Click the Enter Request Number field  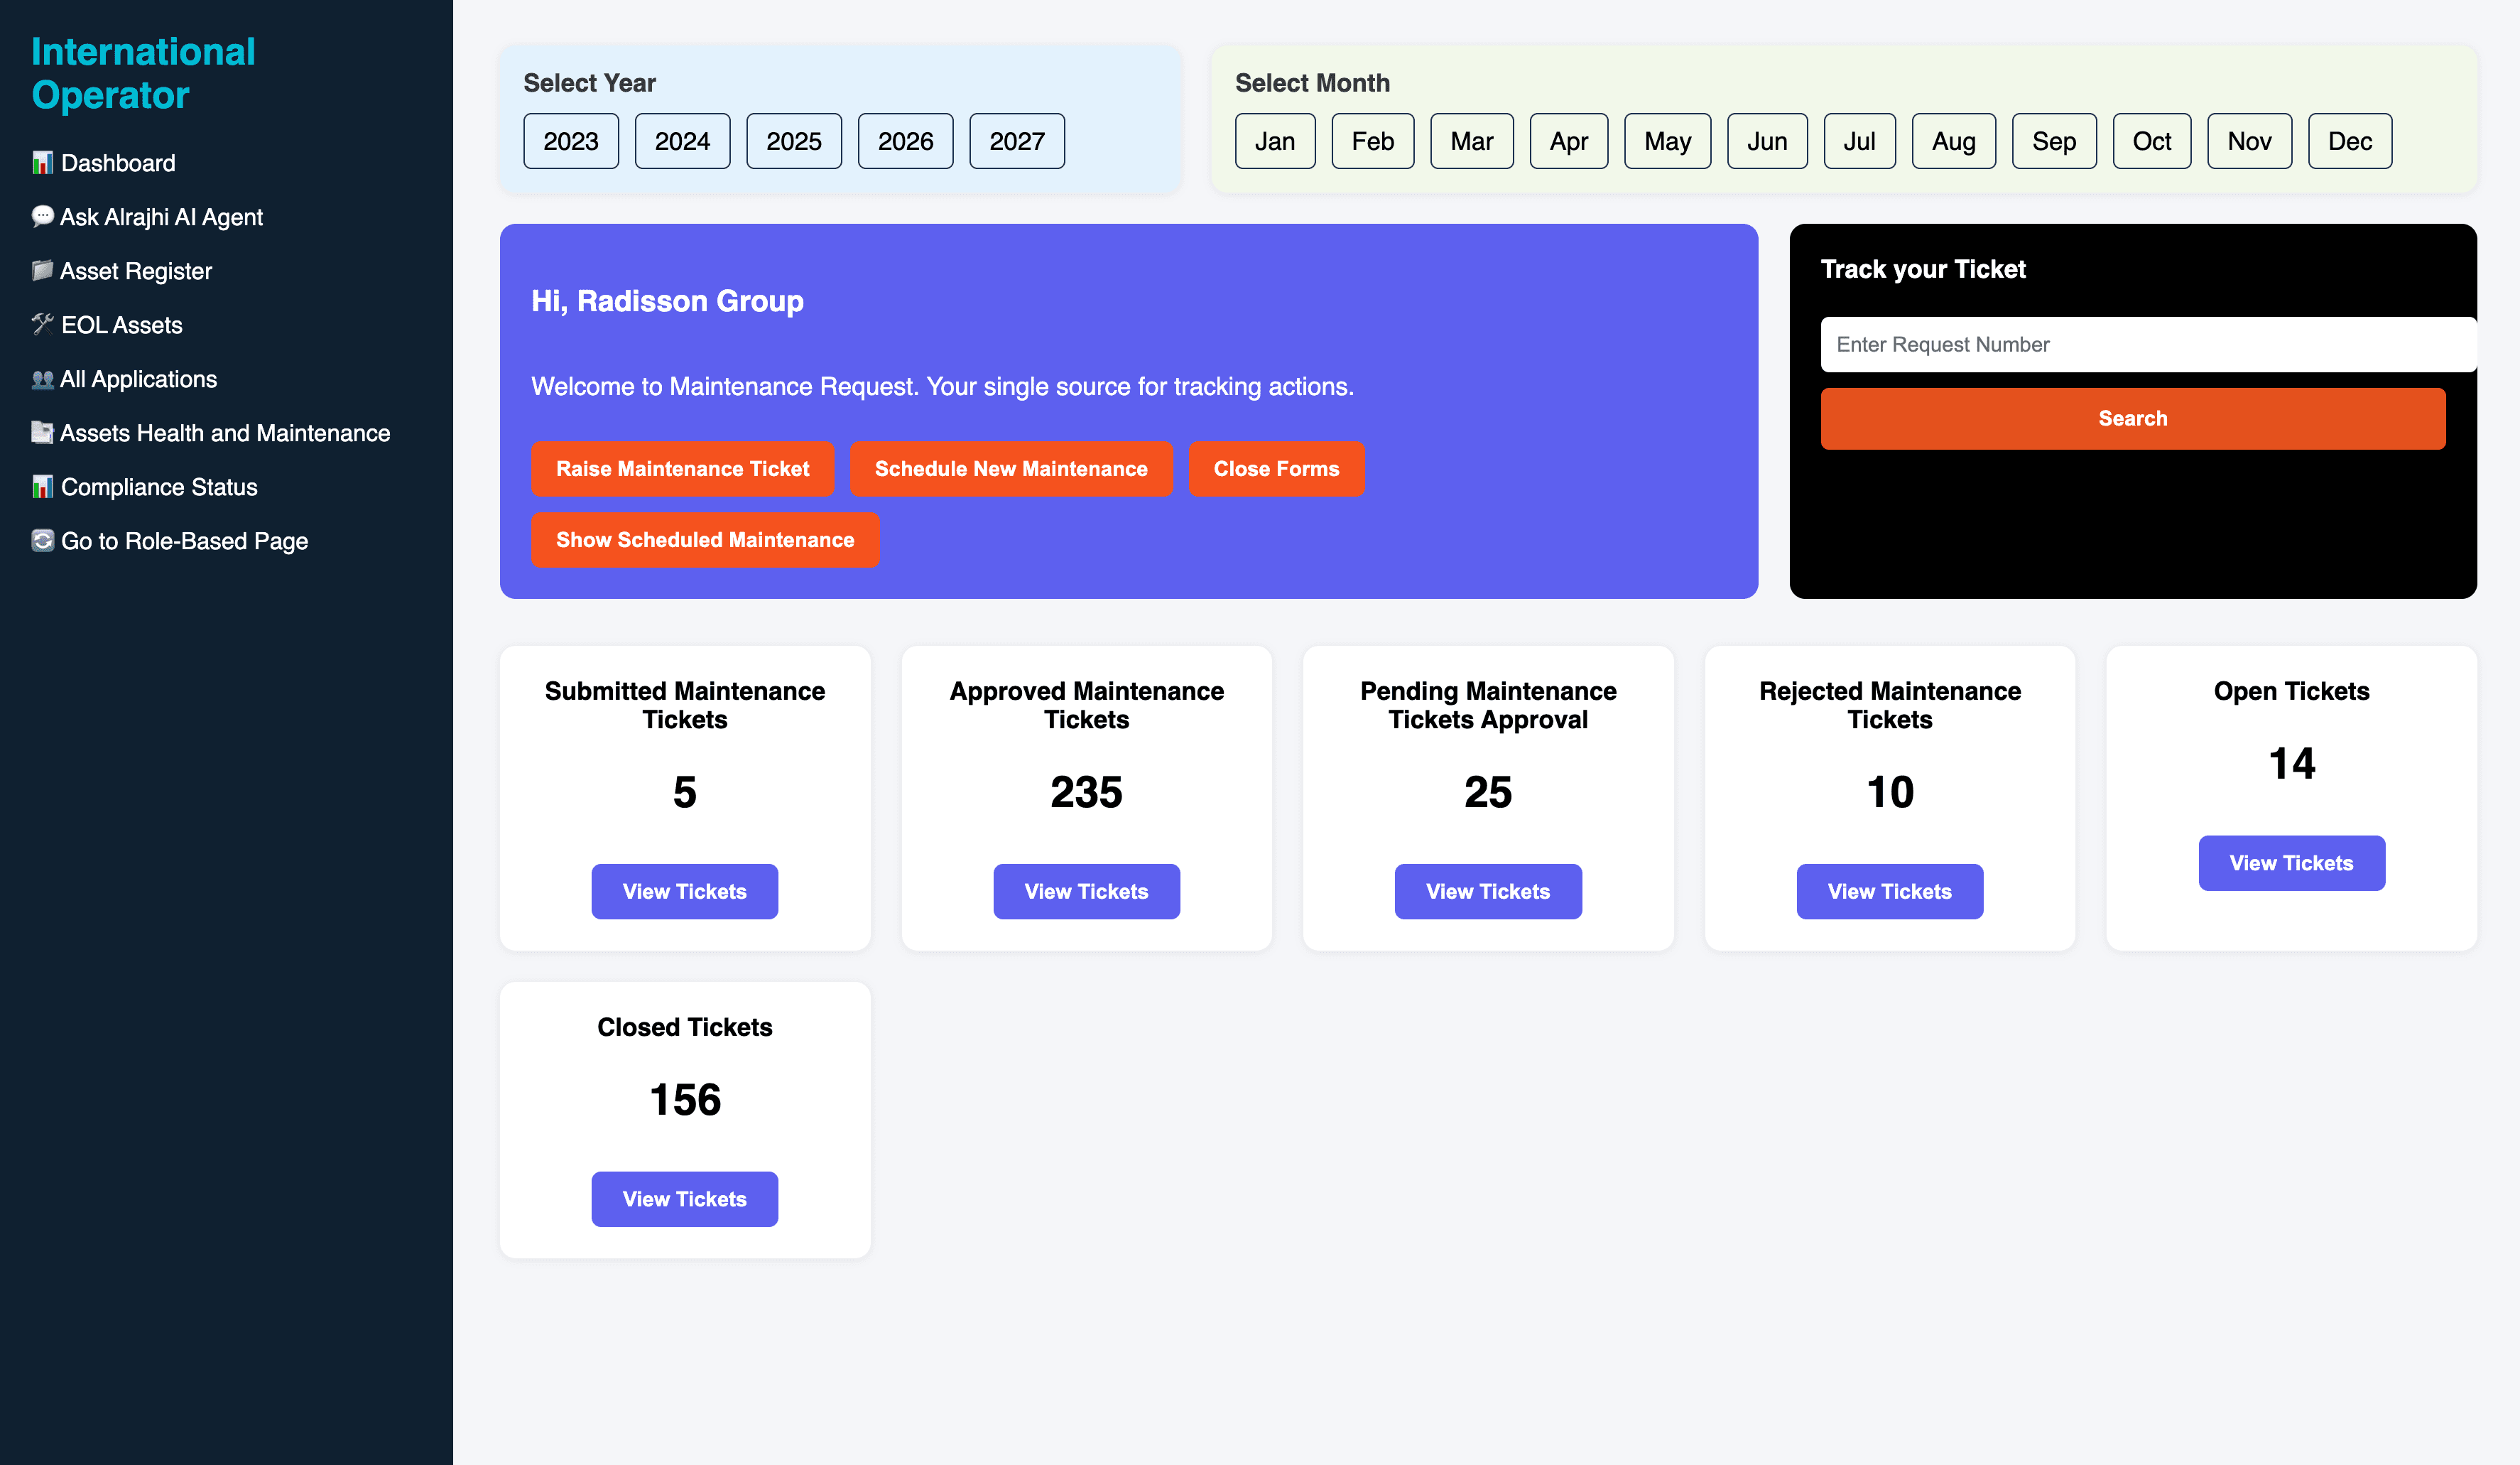tap(2148, 344)
